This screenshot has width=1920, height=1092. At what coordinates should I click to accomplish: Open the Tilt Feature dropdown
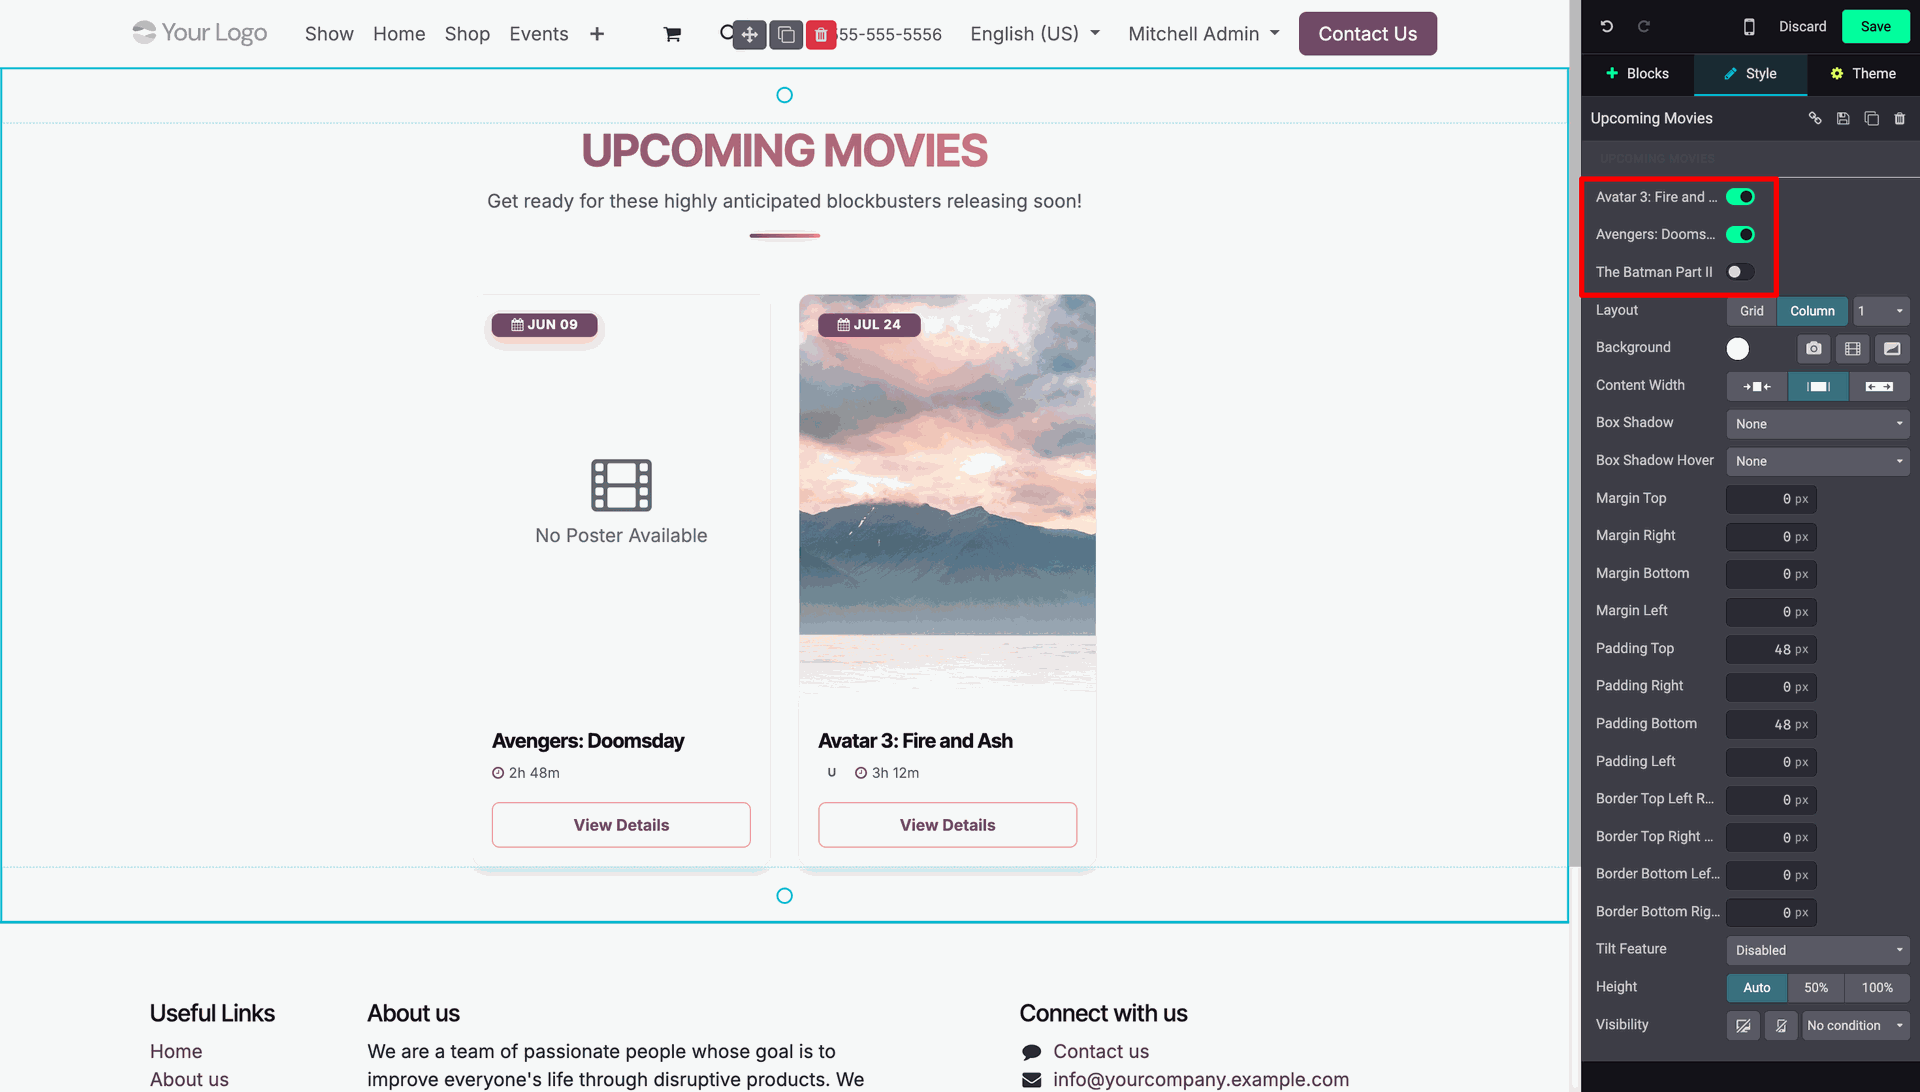coord(1818,950)
